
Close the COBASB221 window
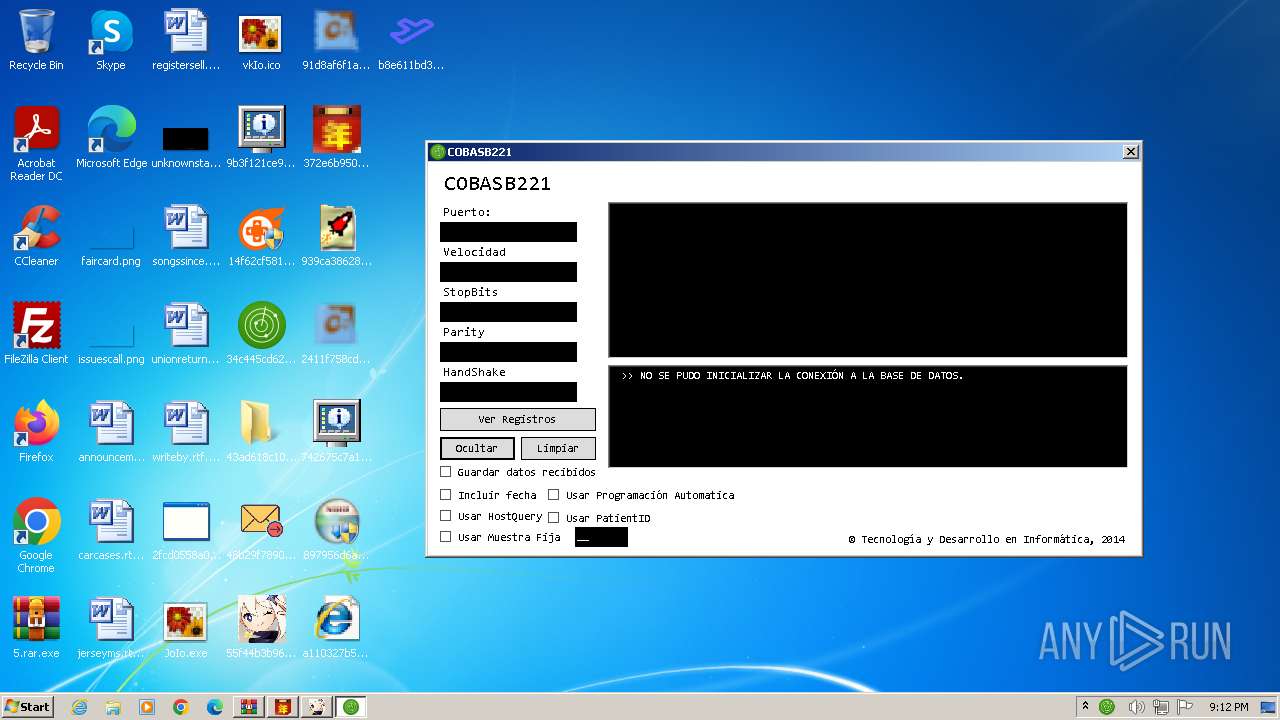coord(1130,152)
